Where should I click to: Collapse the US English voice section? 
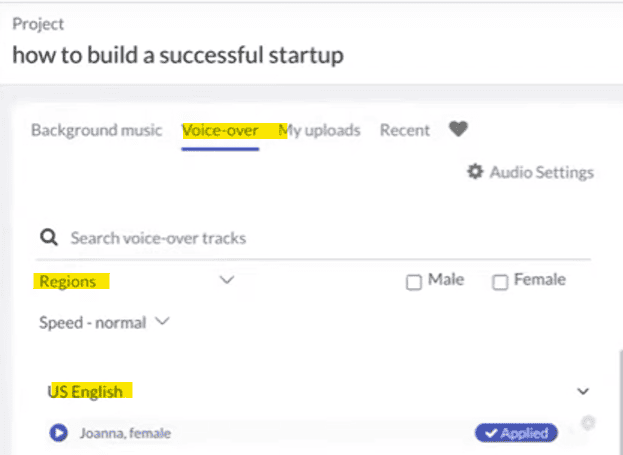(x=583, y=391)
